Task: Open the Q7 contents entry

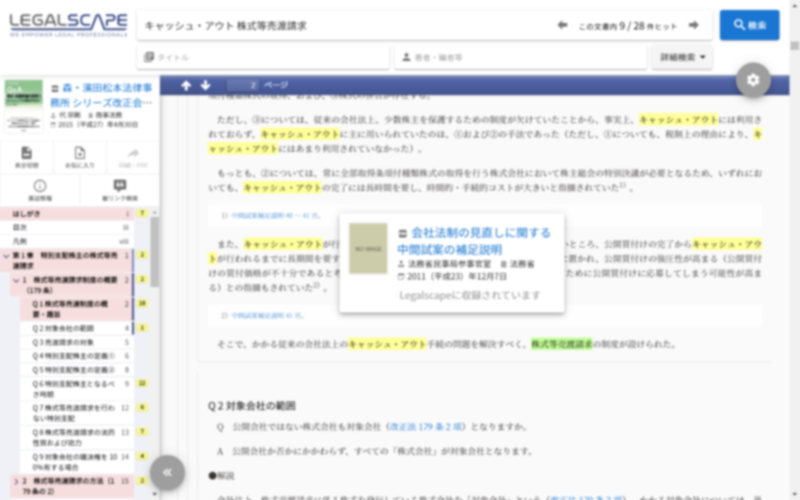Action: point(77,413)
